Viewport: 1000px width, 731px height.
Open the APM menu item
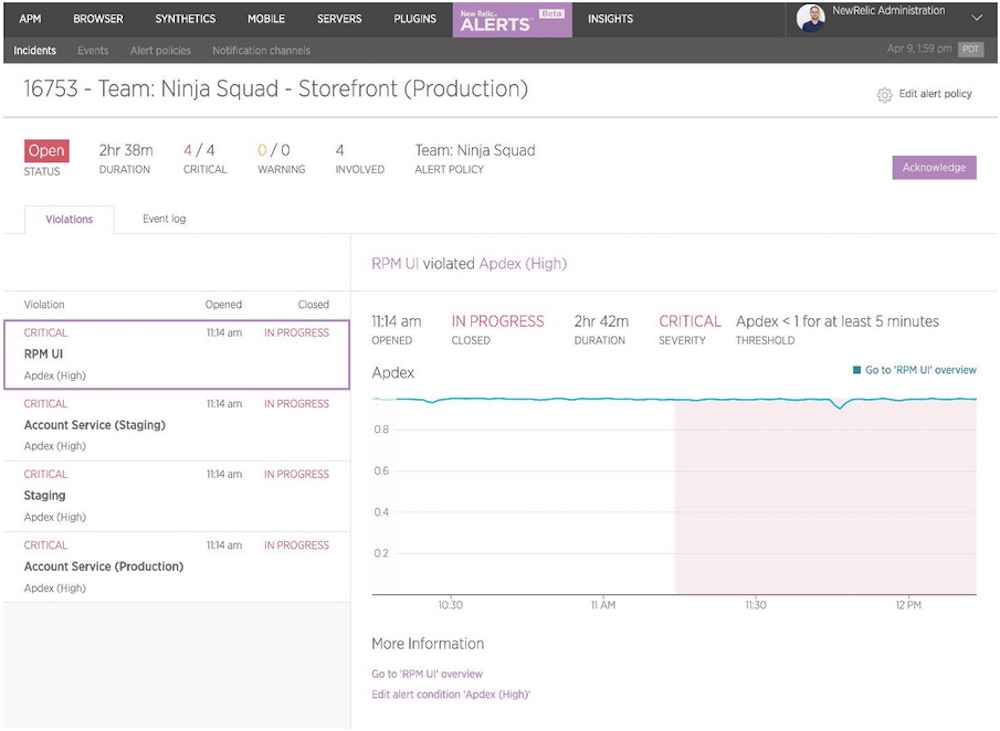[30, 19]
